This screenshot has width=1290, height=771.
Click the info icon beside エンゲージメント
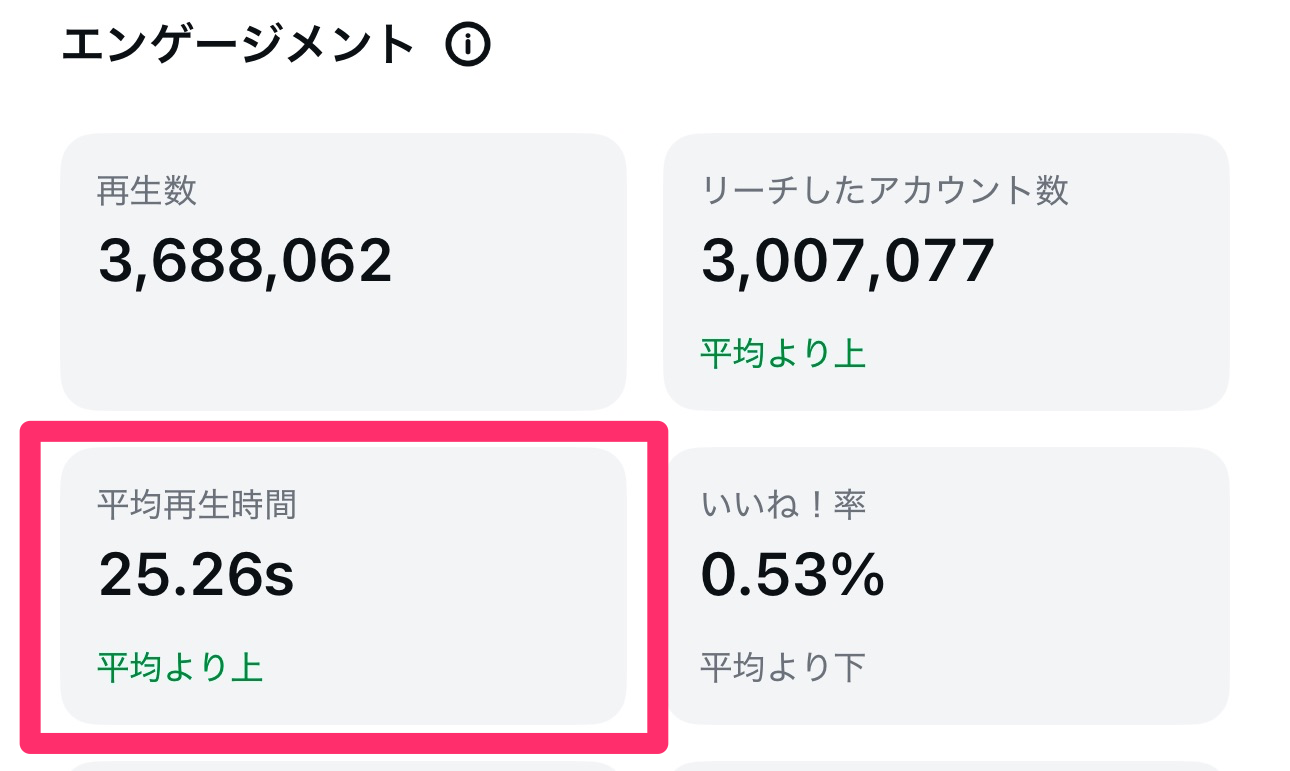(x=468, y=46)
